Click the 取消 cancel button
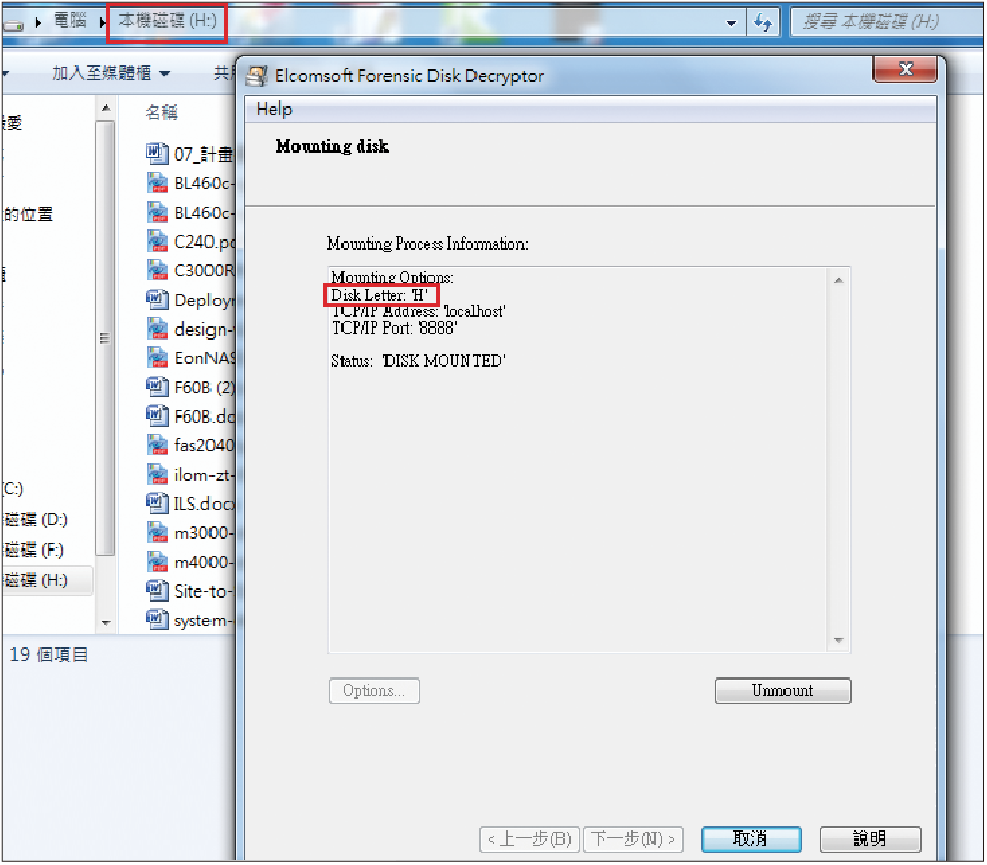 751,839
